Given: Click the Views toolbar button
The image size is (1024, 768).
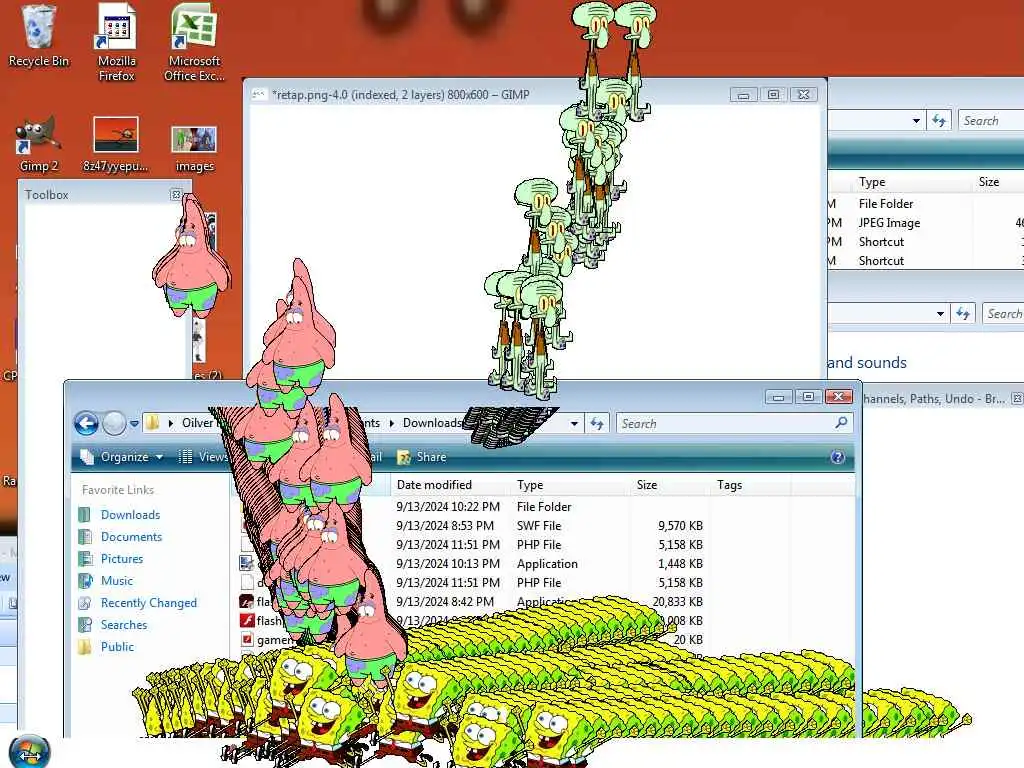Looking at the screenshot, I should [x=203, y=456].
